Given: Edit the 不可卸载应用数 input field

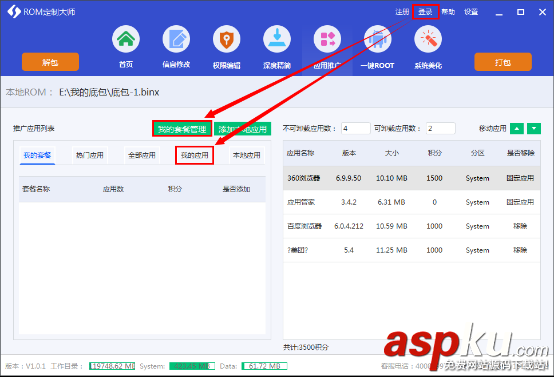Looking at the screenshot, I should click(x=355, y=128).
